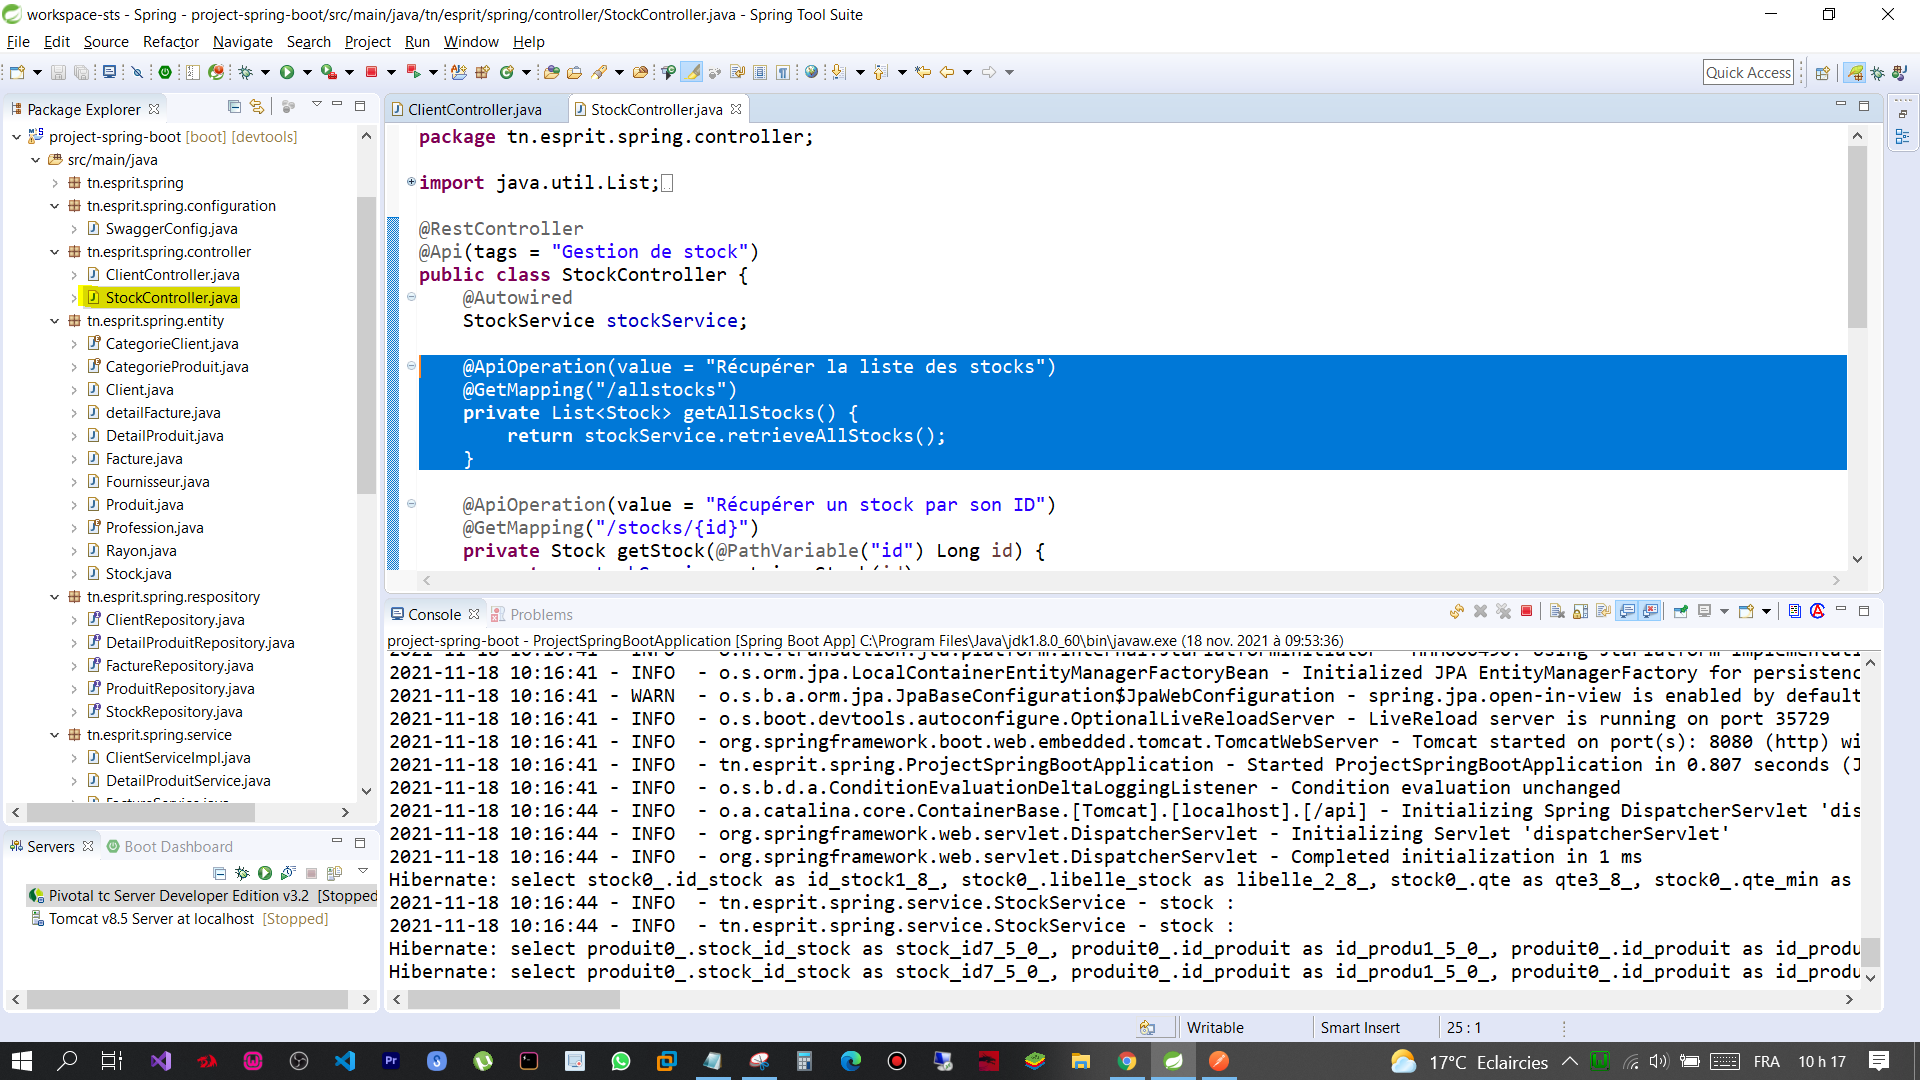Open the Window menu
This screenshot has width=1920, height=1080.
click(x=471, y=42)
